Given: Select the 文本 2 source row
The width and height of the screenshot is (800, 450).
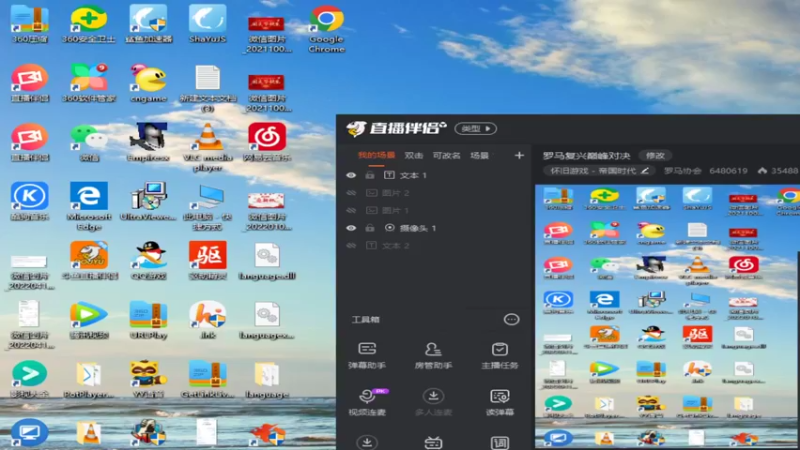Looking at the screenshot, I should [434, 245].
